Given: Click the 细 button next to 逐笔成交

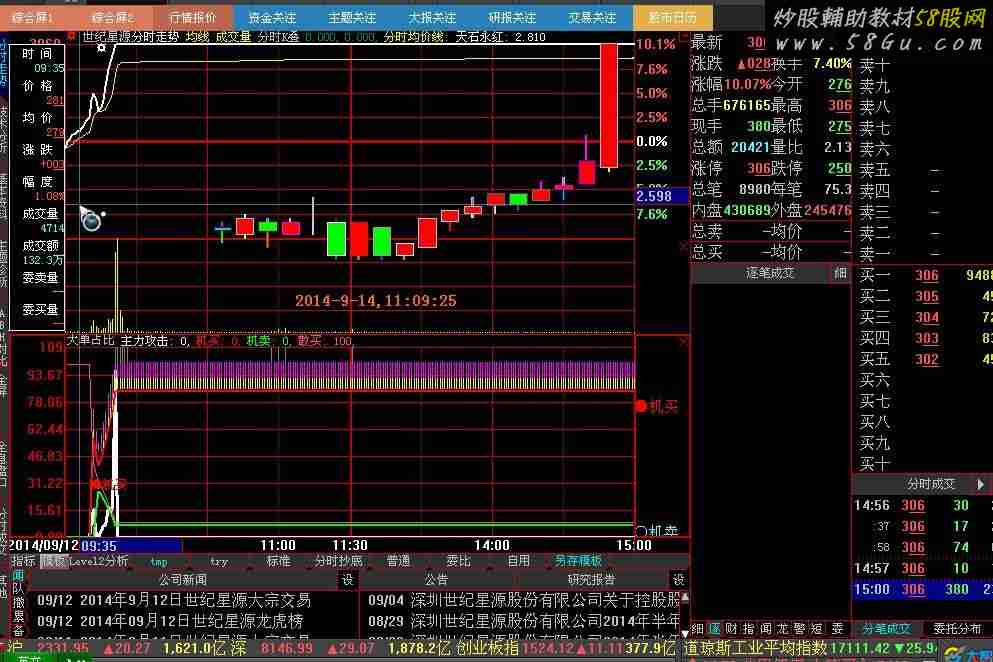Looking at the screenshot, I should click(x=840, y=273).
